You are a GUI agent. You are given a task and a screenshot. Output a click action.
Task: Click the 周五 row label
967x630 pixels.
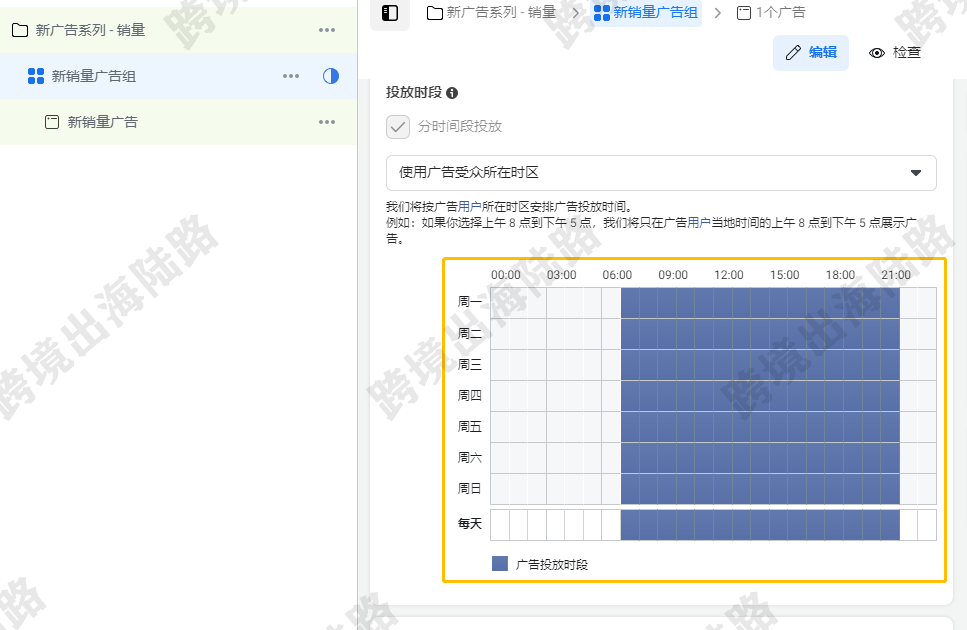point(469,427)
